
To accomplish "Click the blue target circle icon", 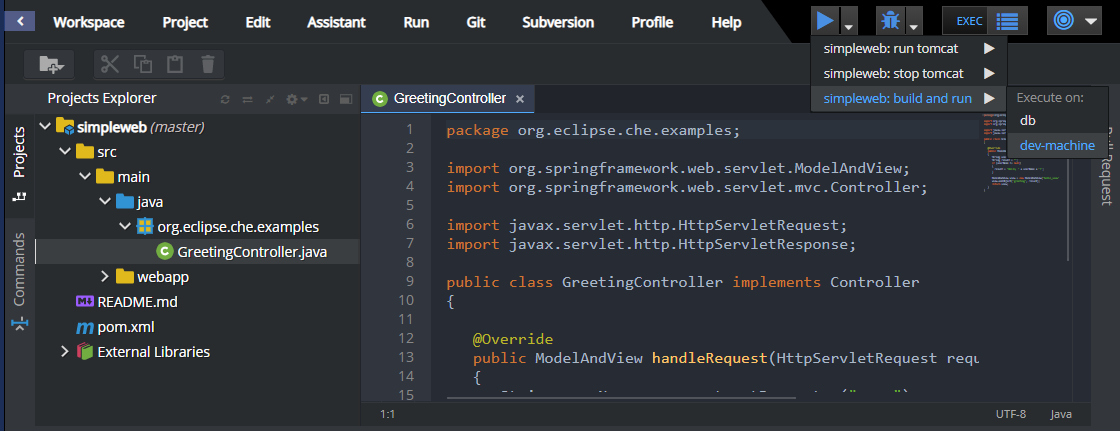I will point(1064,21).
